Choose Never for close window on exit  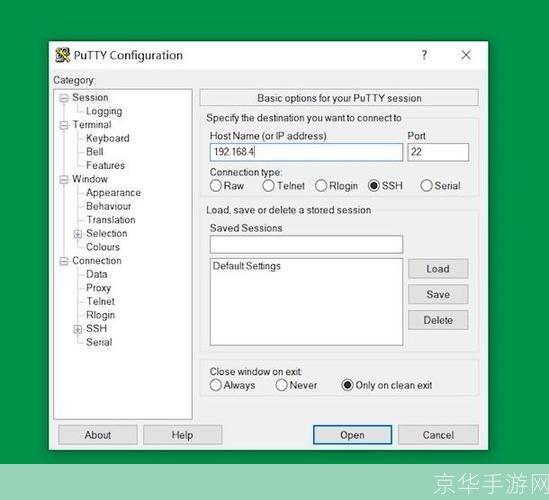(282, 385)
